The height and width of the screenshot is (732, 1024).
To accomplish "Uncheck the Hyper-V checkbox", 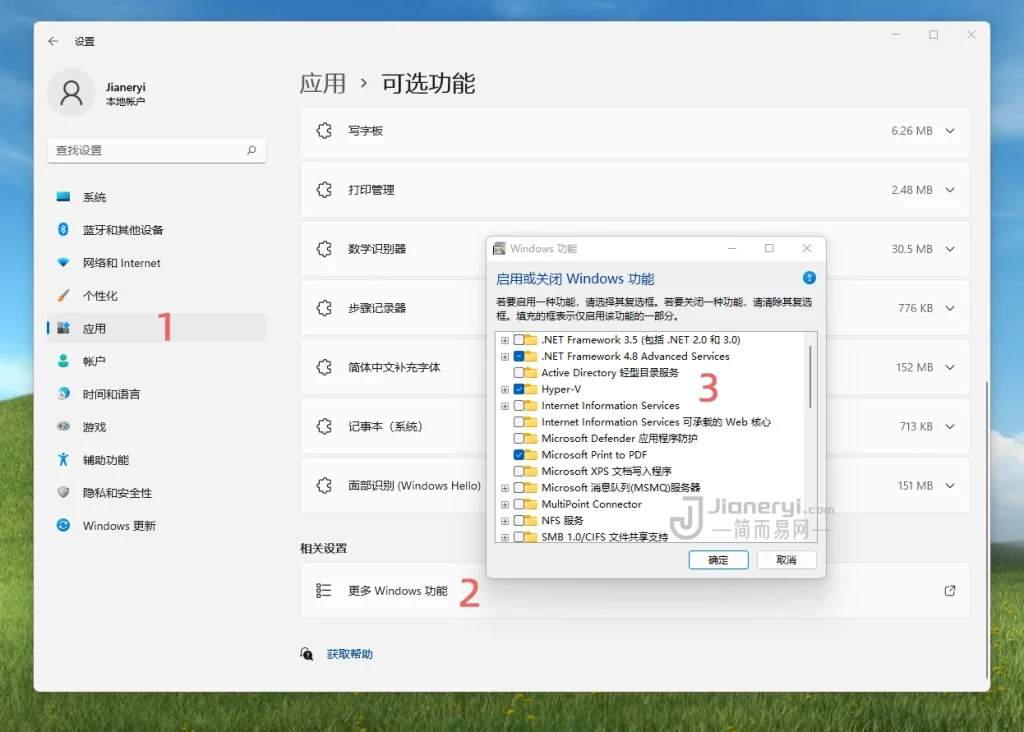I will (x=519, y=389).
